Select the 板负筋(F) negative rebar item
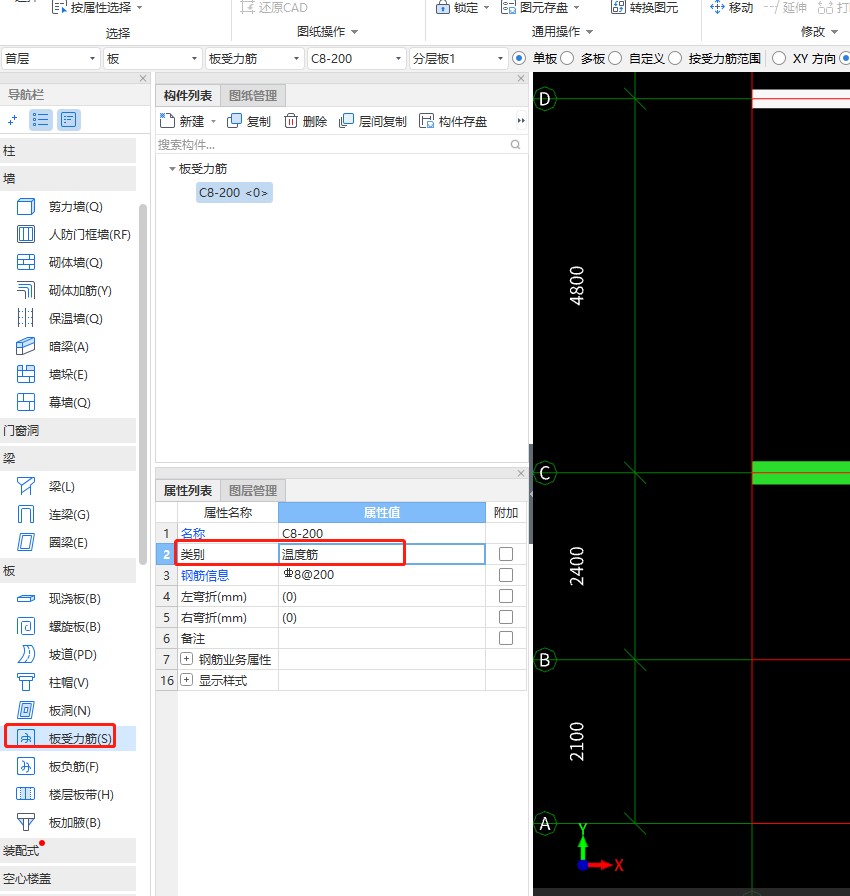 pos(57,767)
